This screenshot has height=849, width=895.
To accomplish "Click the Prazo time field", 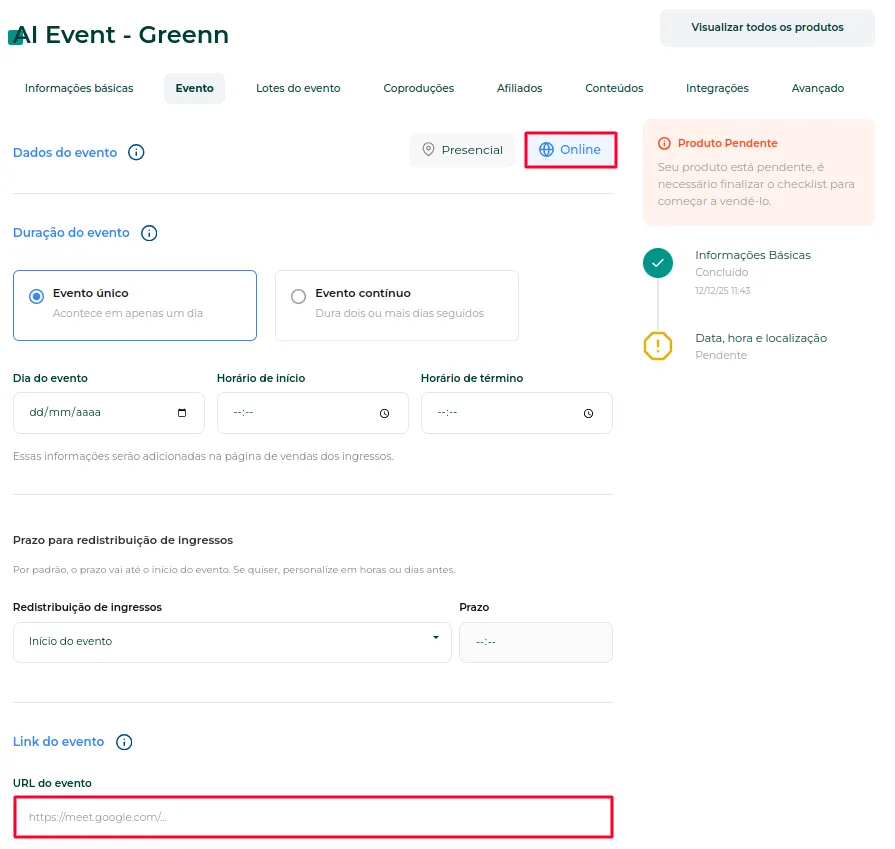I will tap(535, 642).
